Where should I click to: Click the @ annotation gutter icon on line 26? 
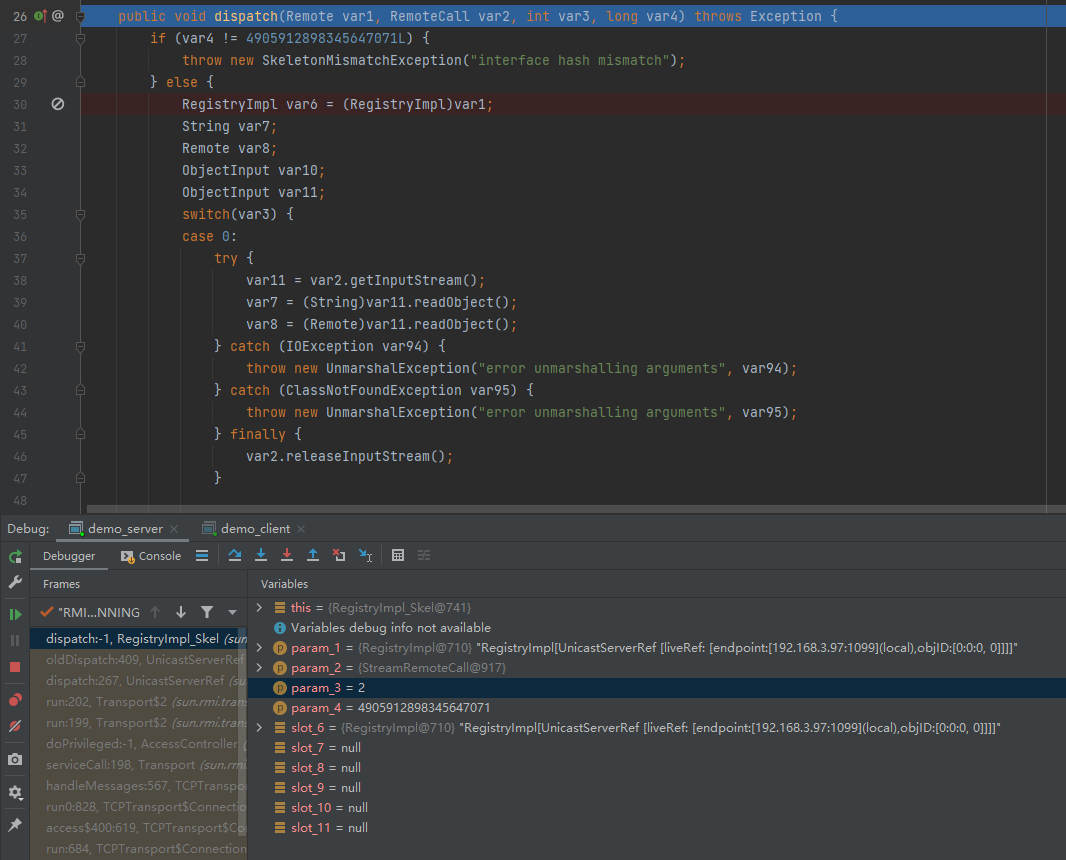(58, 16)
